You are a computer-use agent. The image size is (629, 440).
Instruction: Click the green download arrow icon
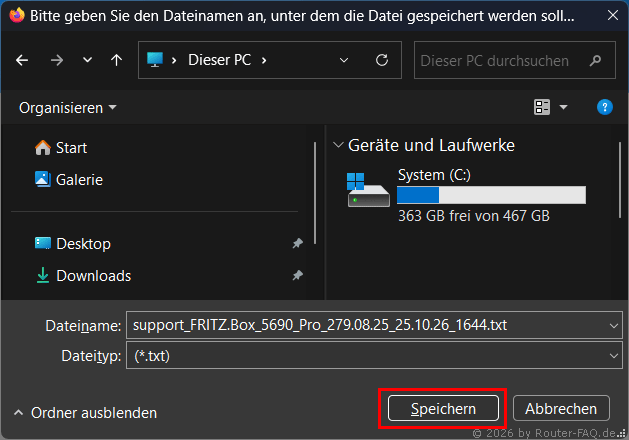(43, 275)
